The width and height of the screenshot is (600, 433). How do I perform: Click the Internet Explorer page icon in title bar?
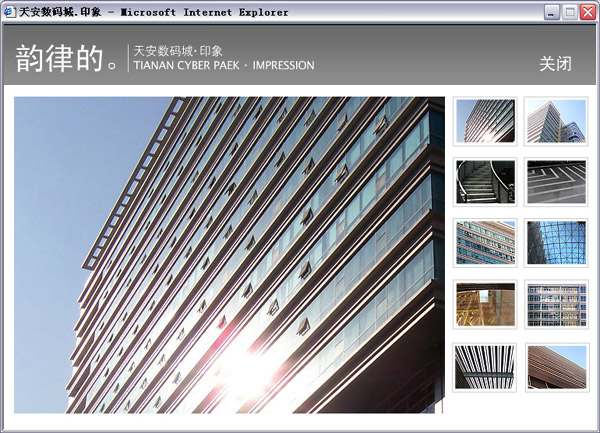[9, 12]
